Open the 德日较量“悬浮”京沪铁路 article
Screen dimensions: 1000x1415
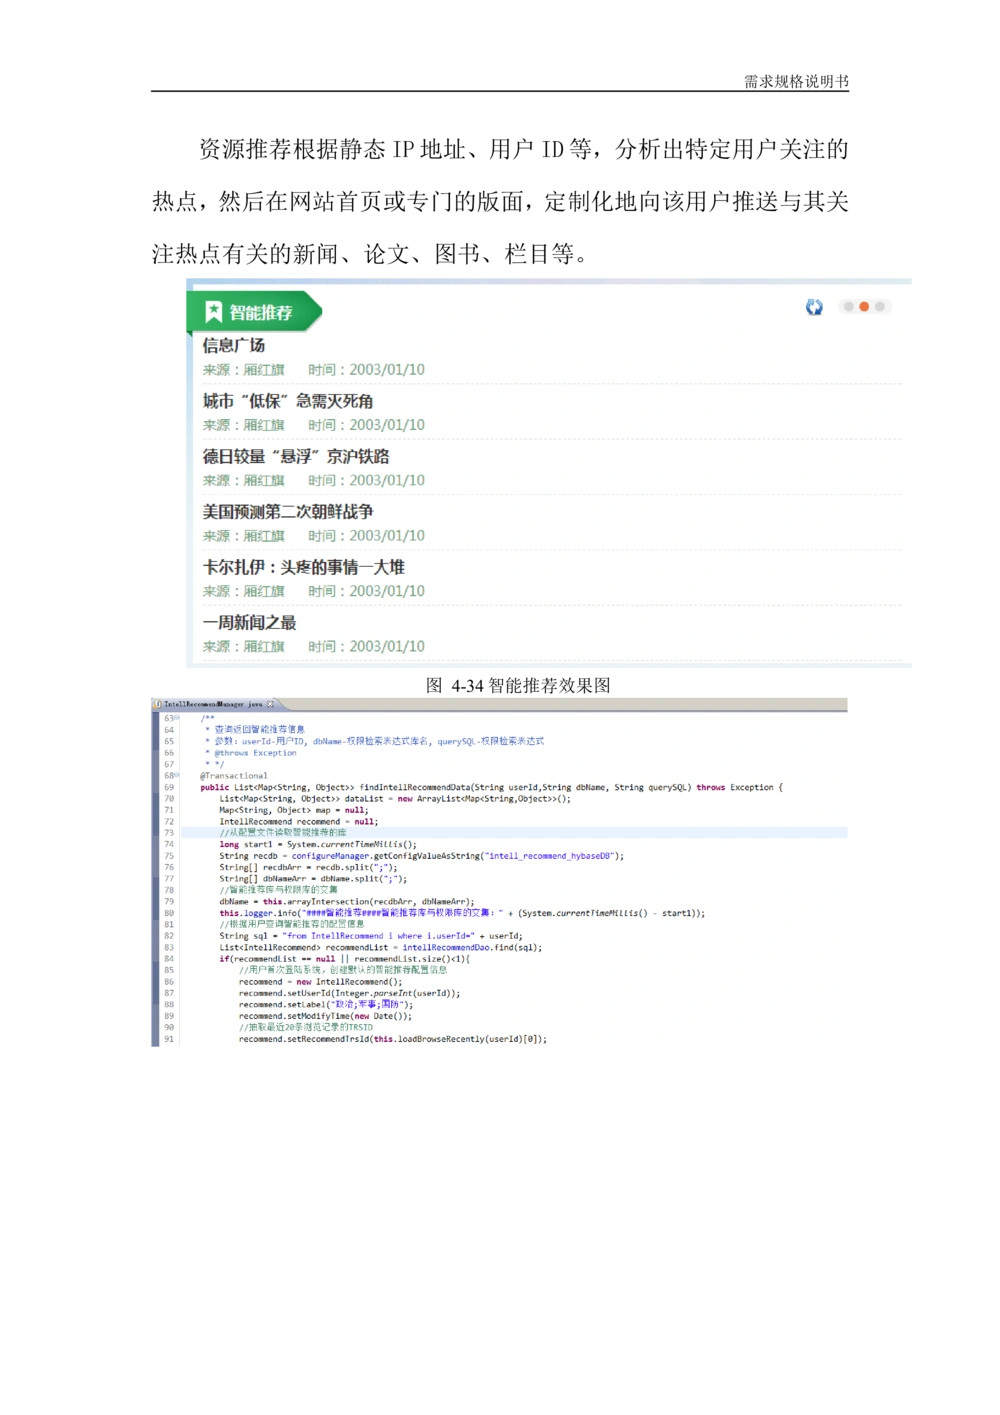[296, 456]
